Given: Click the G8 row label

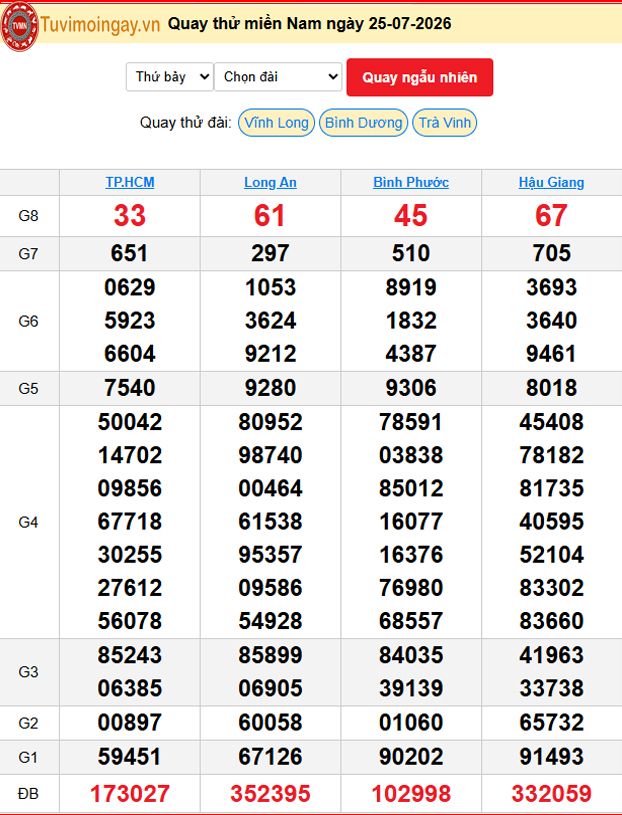Looking at the screenshot, I should [x=29, y=216].
